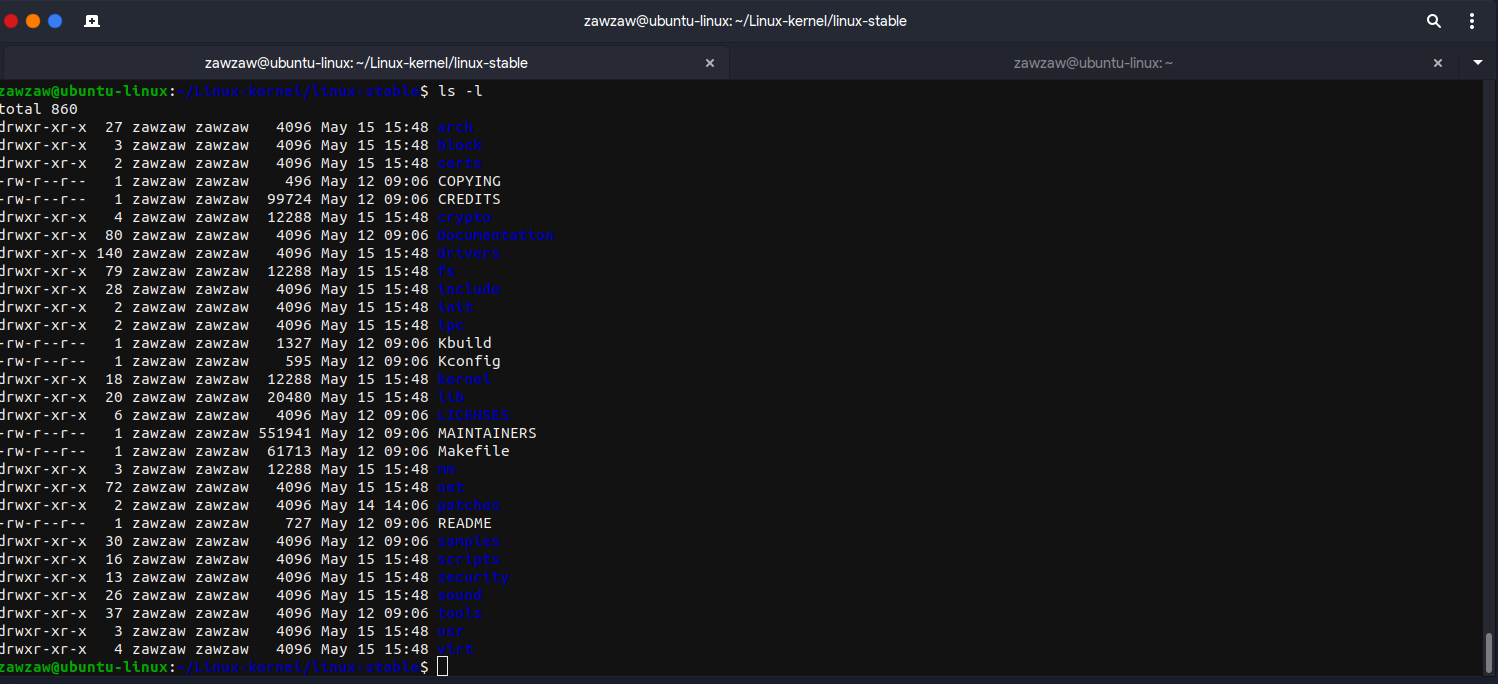Select the "fs" directory name
The image size is (1498, 684).
point(447,271)
